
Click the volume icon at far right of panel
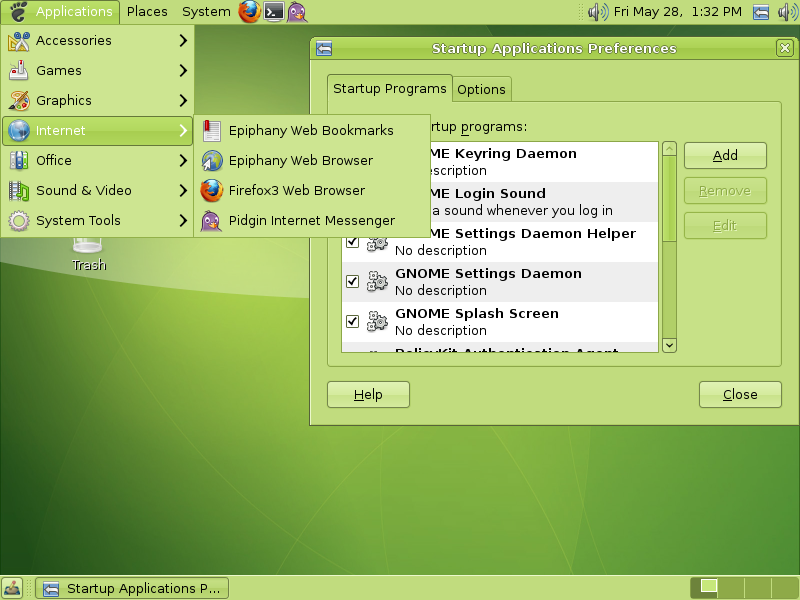pyautogui.click(x=788, y=11)
